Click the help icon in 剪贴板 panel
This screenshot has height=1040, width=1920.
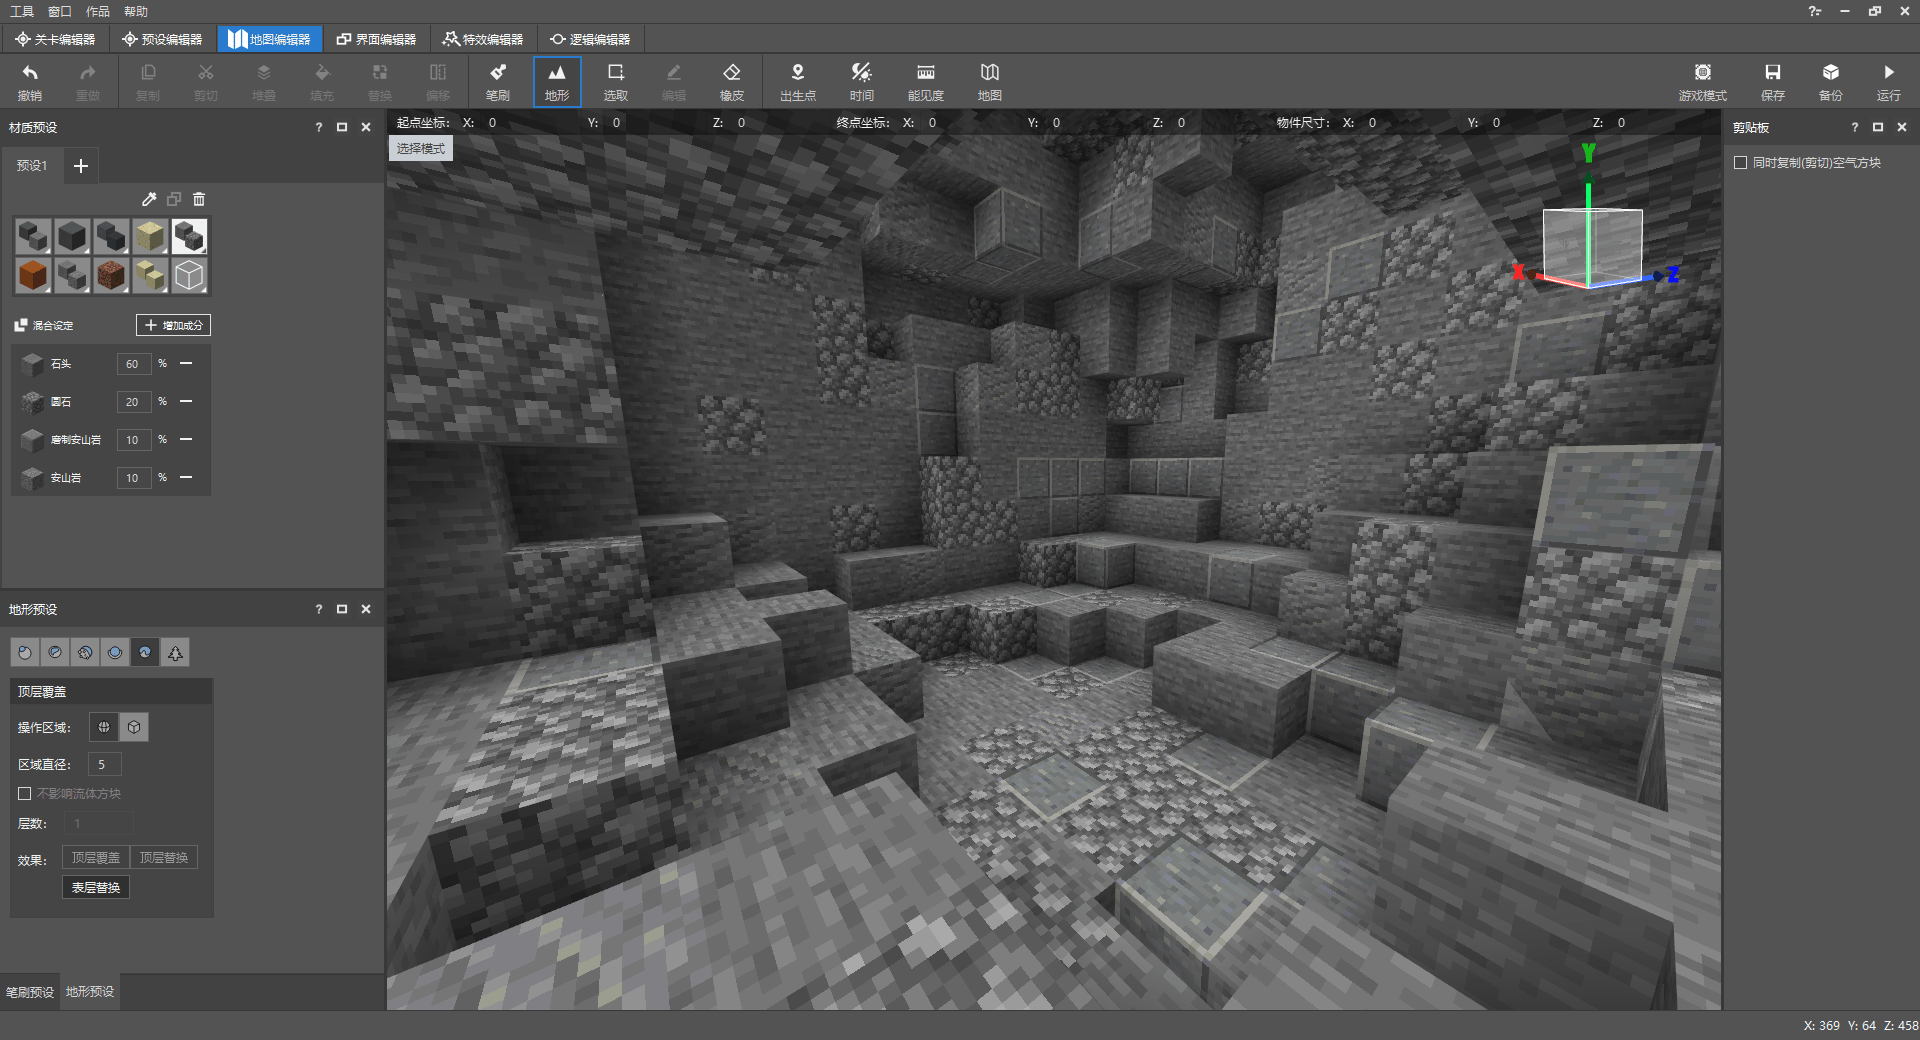click(x=1855, y=128)
